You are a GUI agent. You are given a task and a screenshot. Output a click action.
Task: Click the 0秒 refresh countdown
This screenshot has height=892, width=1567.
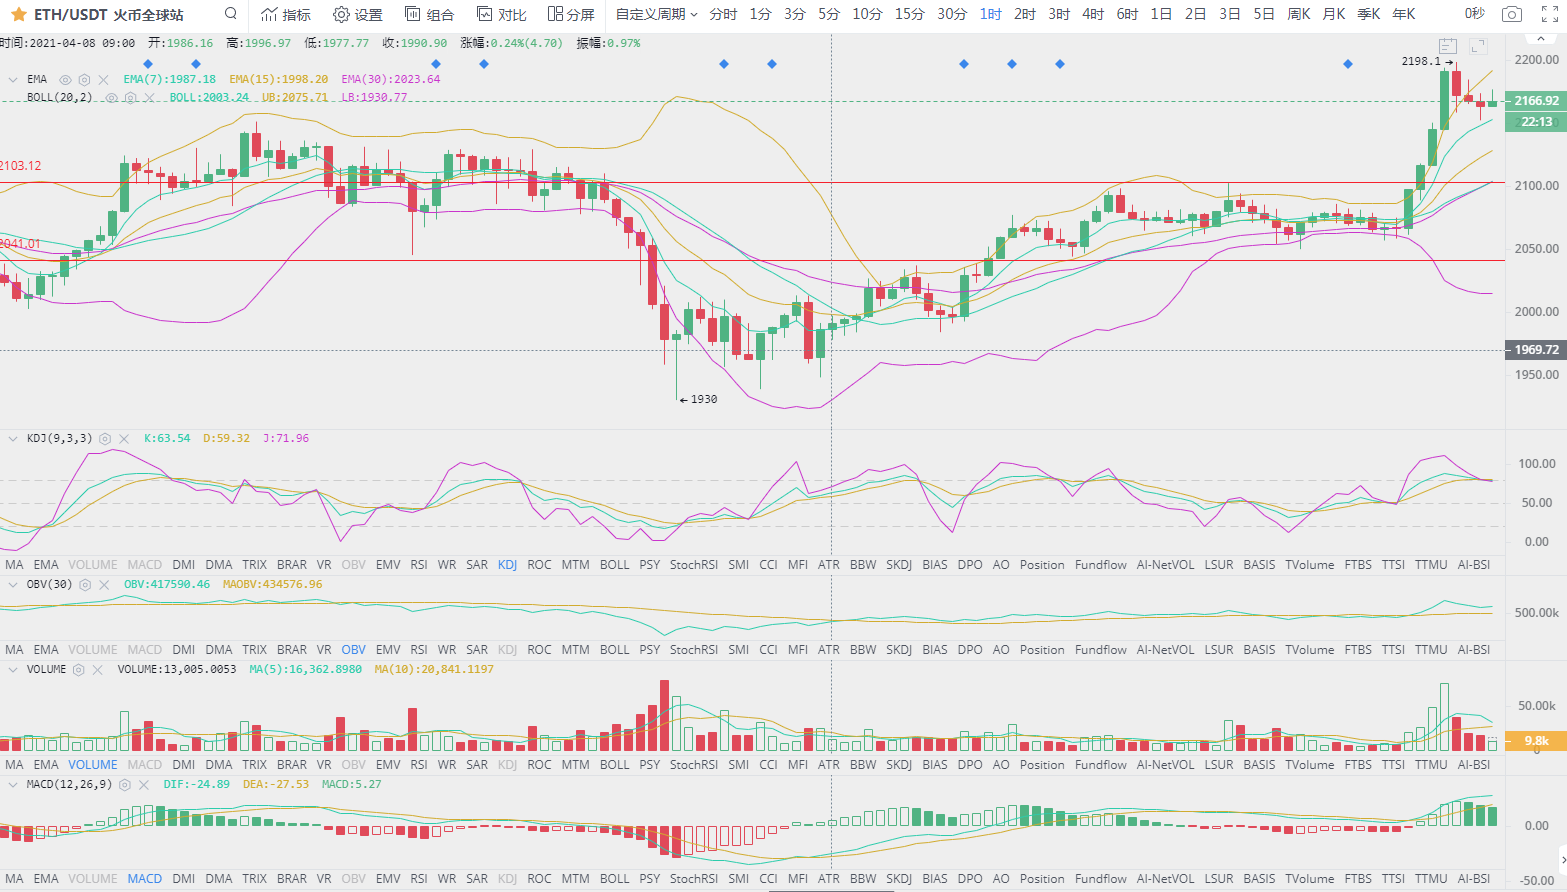(x=1475, y=14)
